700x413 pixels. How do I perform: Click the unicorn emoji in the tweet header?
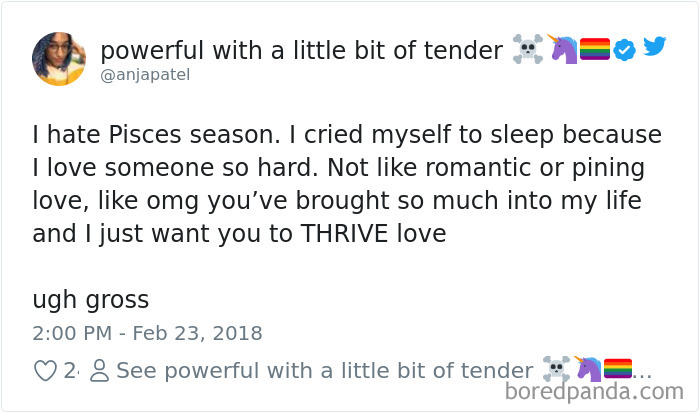[x=562, y=48]
